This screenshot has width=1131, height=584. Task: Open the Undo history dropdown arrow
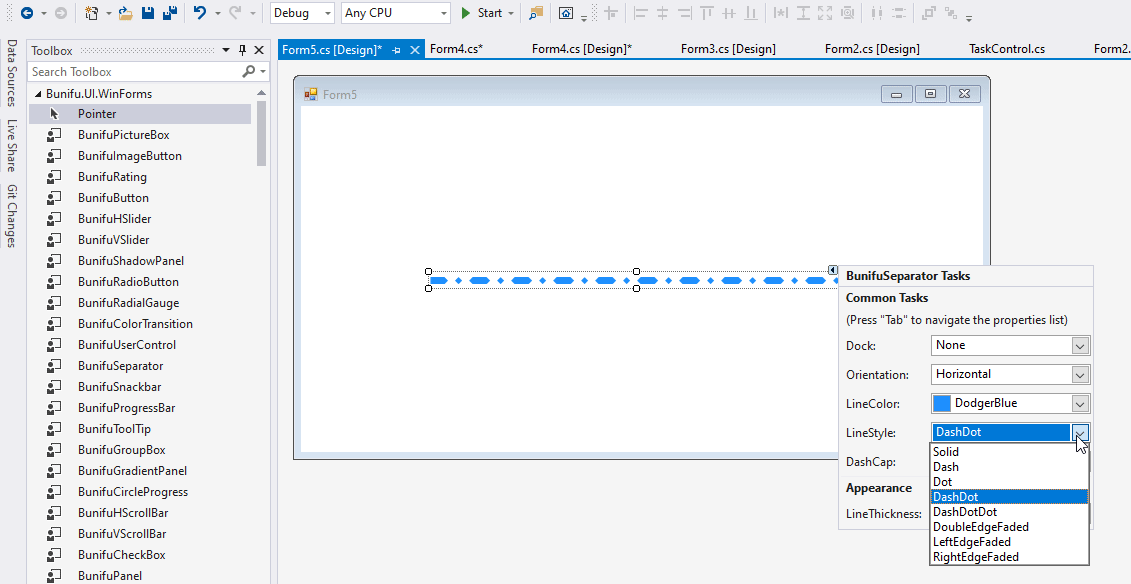[217, 13]
